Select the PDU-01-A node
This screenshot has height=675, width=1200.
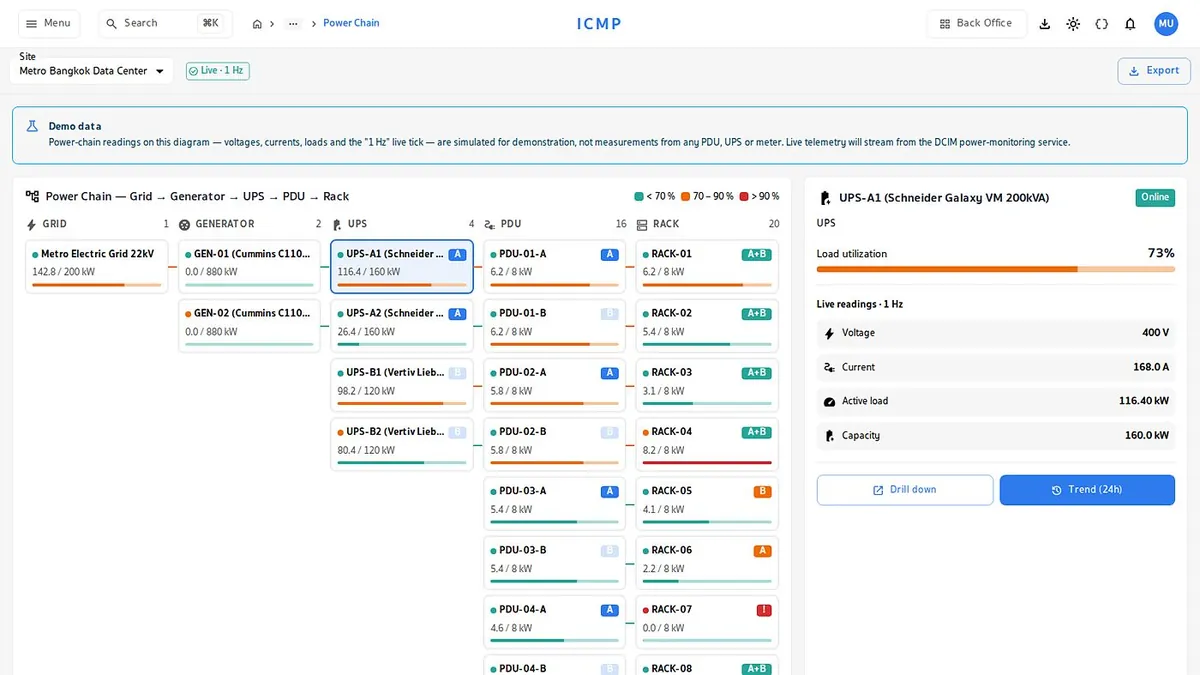tap(554, 267)
